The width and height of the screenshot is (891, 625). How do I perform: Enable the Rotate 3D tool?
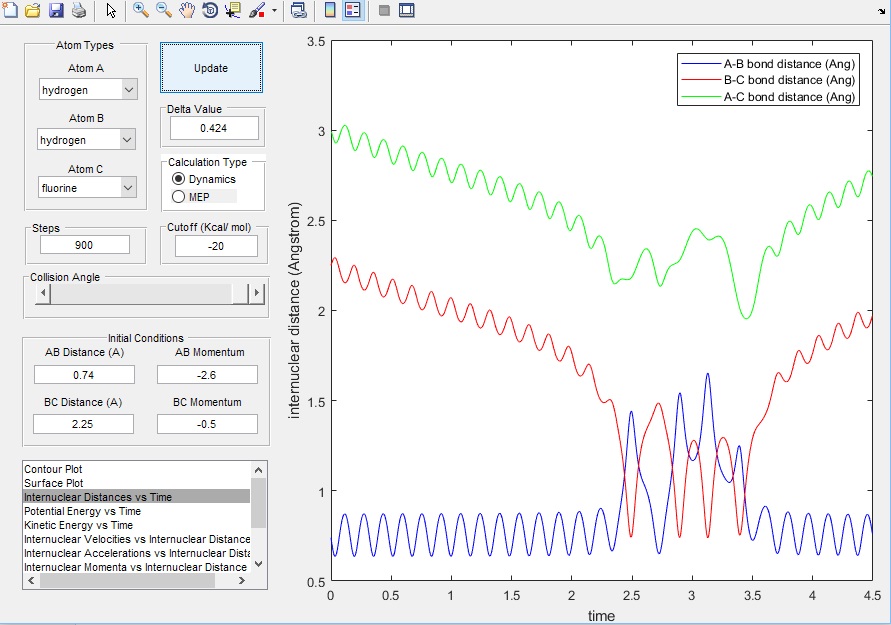pyautogui.click(x=210, y=11)
